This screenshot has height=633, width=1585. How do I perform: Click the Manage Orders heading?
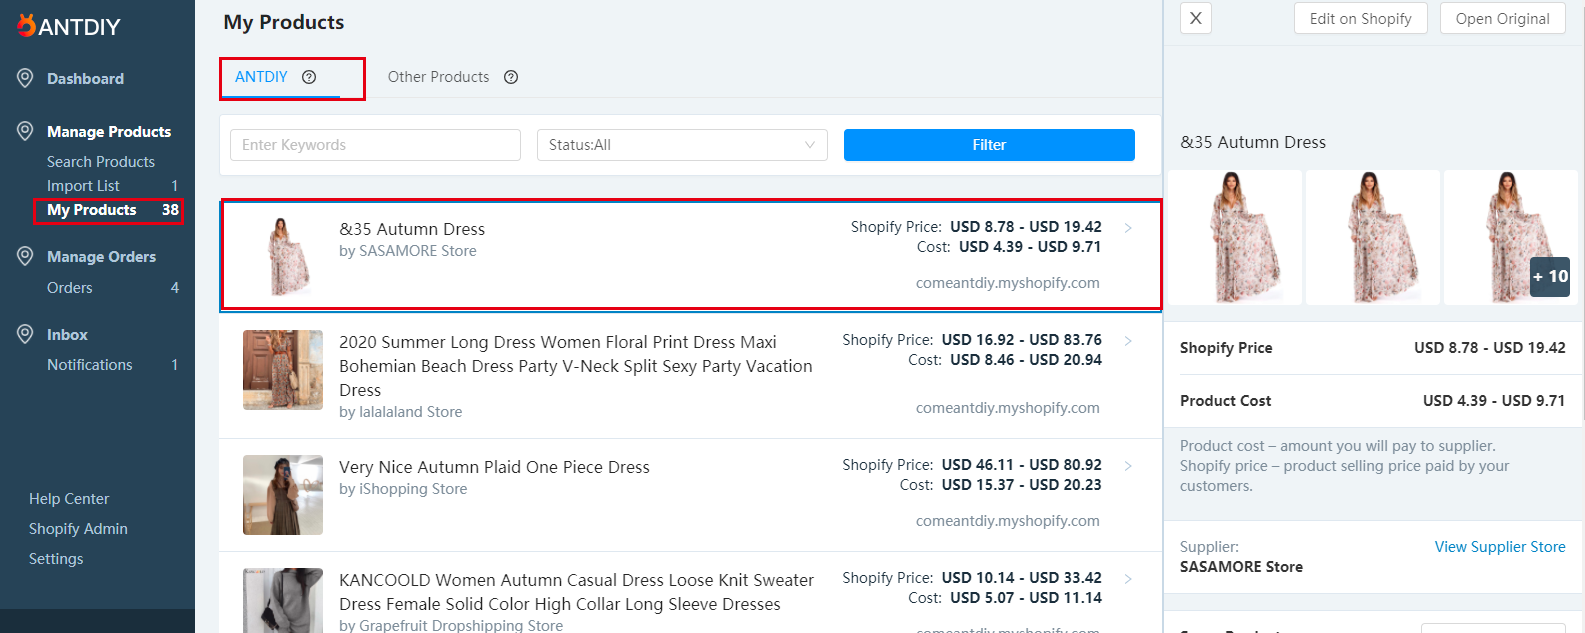coord(101,257)
